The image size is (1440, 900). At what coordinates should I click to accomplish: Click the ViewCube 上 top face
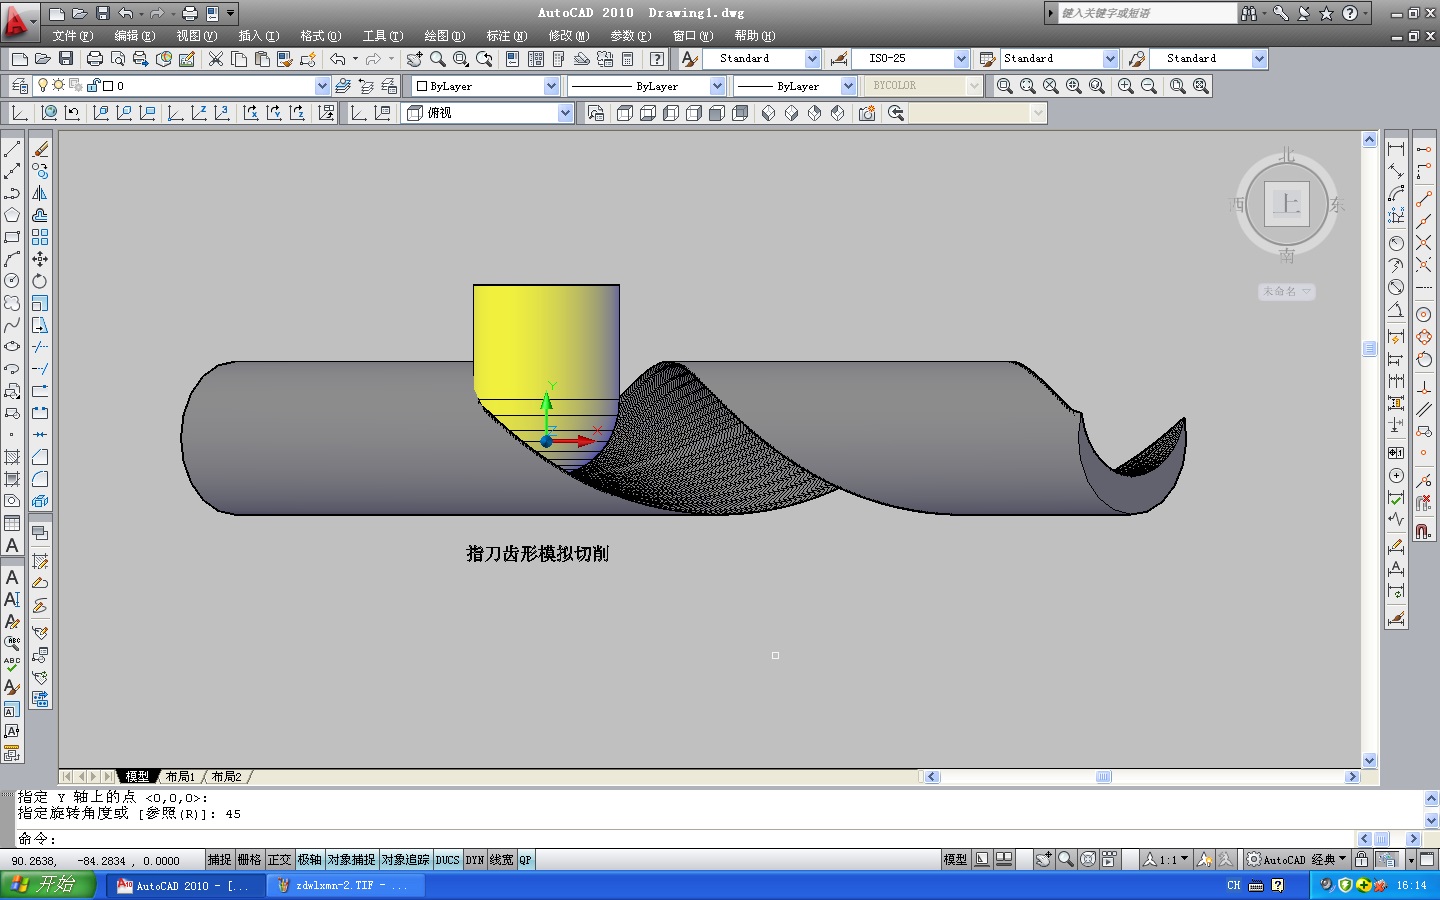1286,205
